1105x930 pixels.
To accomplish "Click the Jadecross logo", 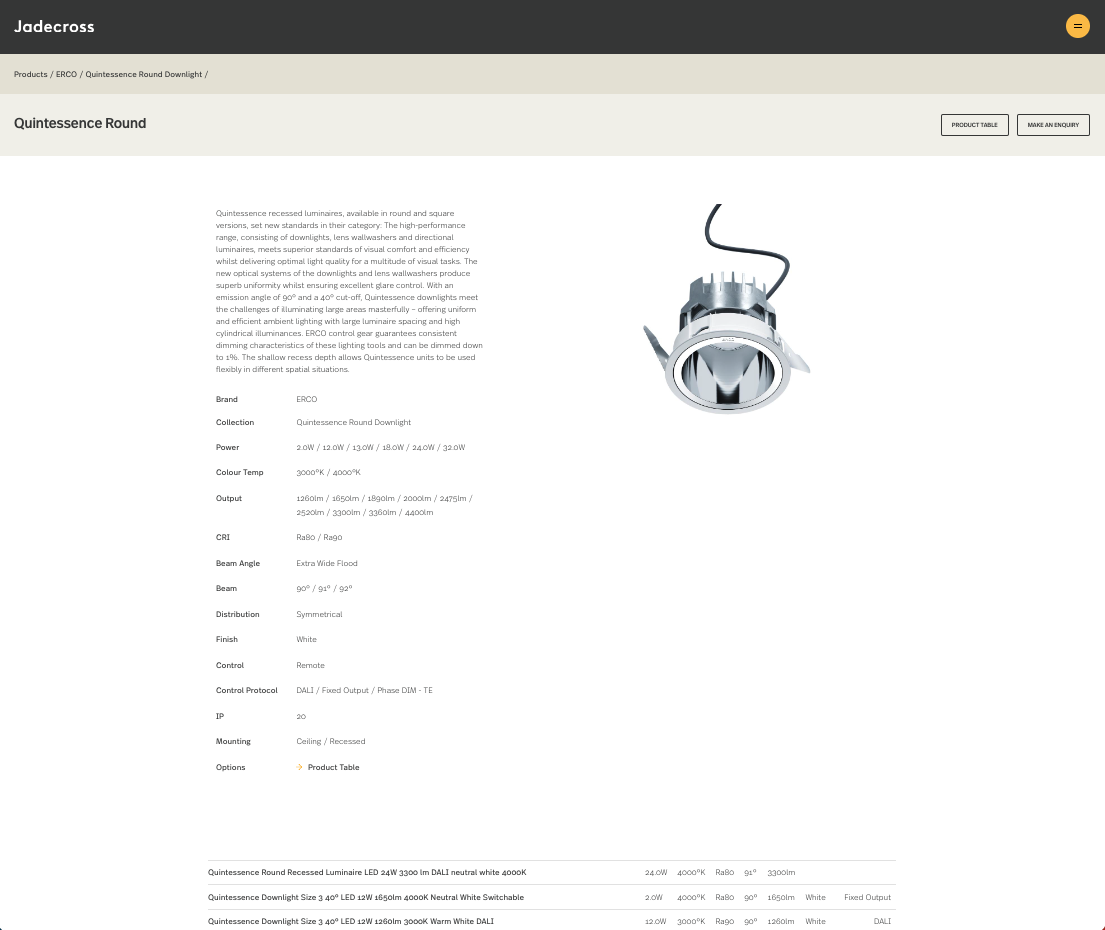I will pyautogui.click(x=54, y=27).
